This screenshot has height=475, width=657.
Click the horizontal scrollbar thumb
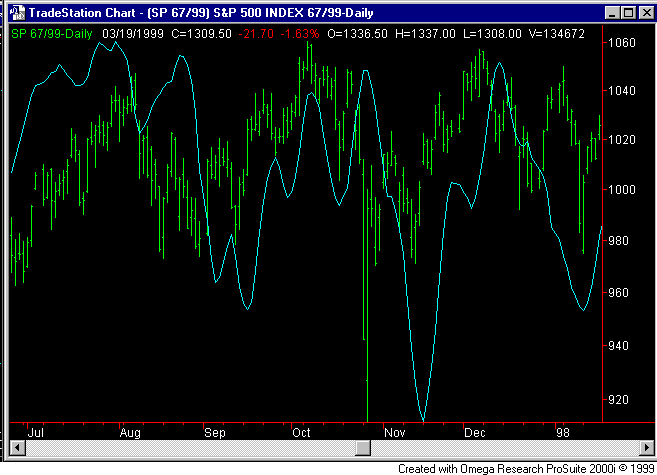point(363,447)
